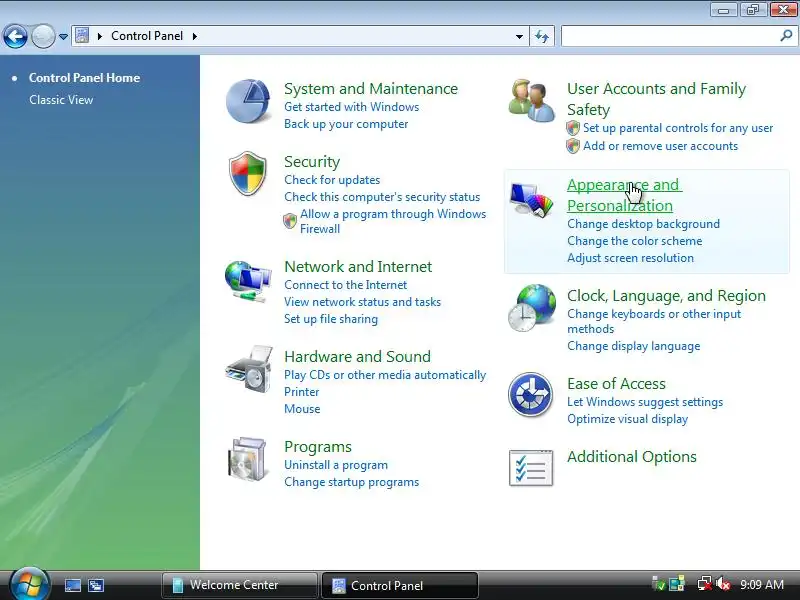Click Check this computer's security status
800x600 pixels.
(382, 197)
